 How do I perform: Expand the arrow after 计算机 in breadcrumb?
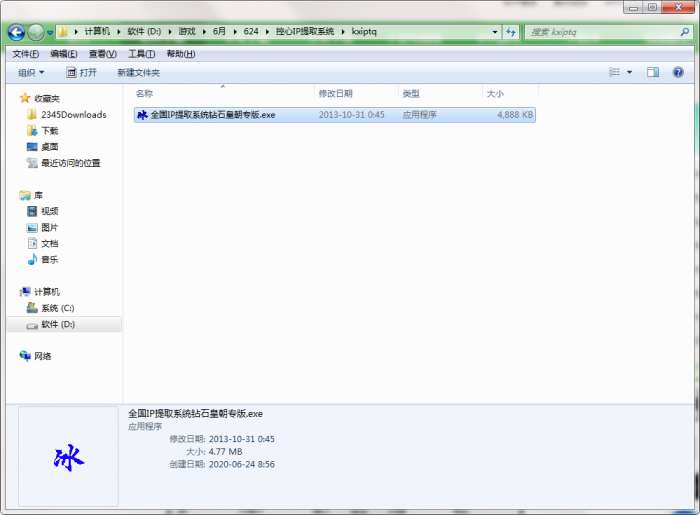pyautogui.click(x=119, y=32)
